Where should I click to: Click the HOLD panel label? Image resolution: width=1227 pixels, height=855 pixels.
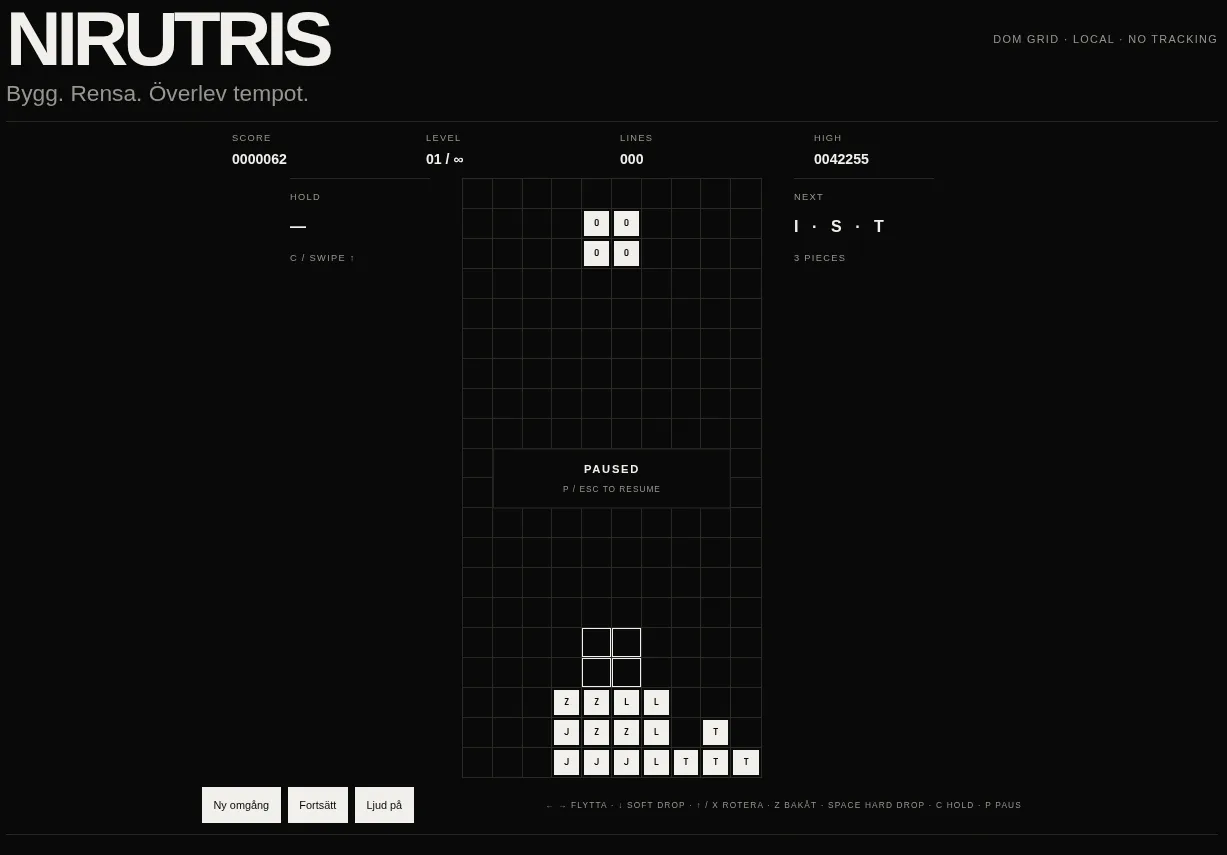(x=305, y=197)
